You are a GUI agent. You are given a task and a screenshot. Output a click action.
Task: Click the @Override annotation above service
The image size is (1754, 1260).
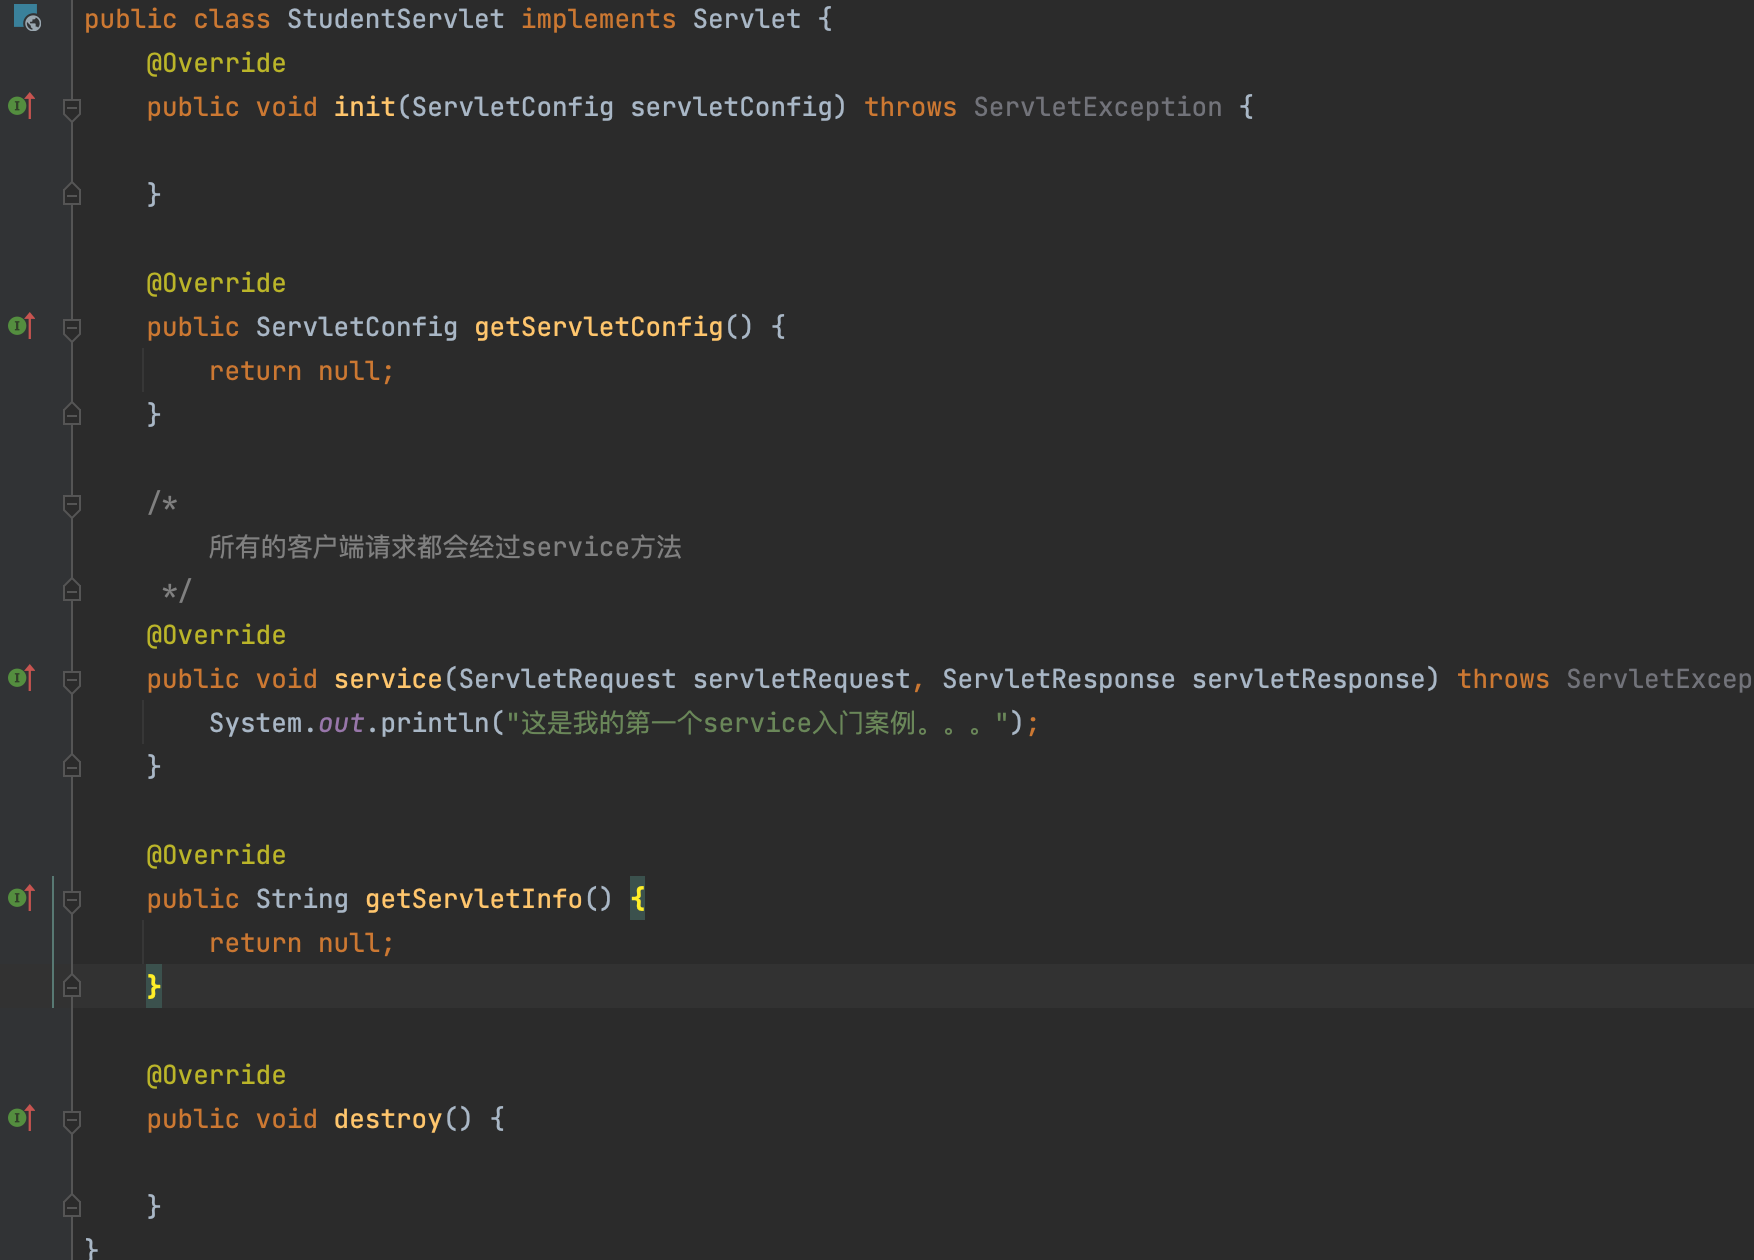216,635
